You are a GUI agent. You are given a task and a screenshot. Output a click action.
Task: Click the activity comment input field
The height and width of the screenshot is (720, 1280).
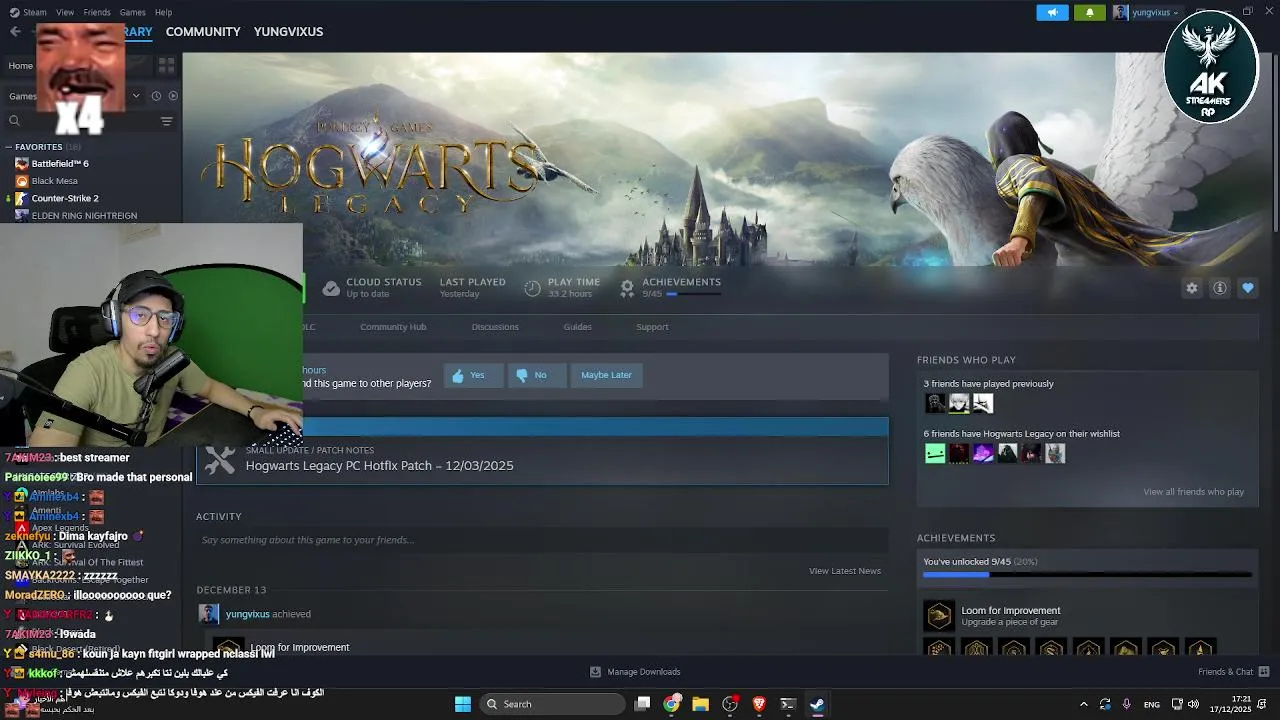[542, 540]
